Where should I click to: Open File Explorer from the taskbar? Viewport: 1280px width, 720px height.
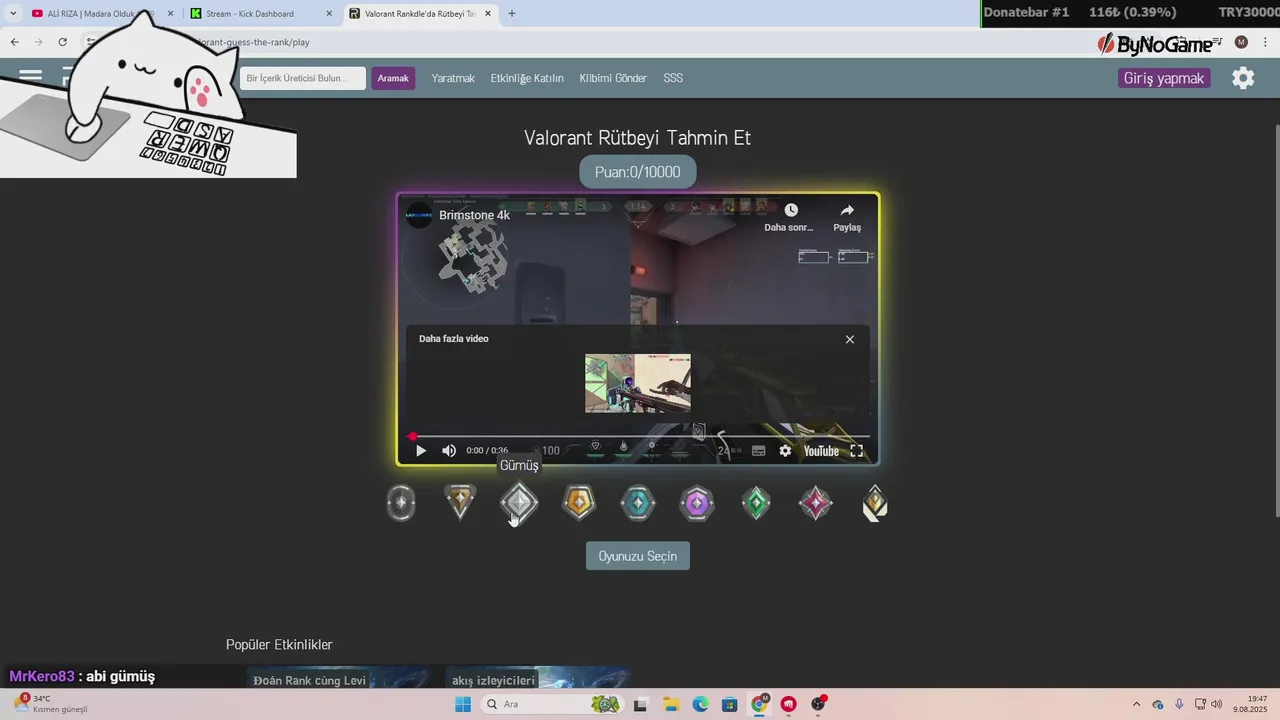coord(671,704)
